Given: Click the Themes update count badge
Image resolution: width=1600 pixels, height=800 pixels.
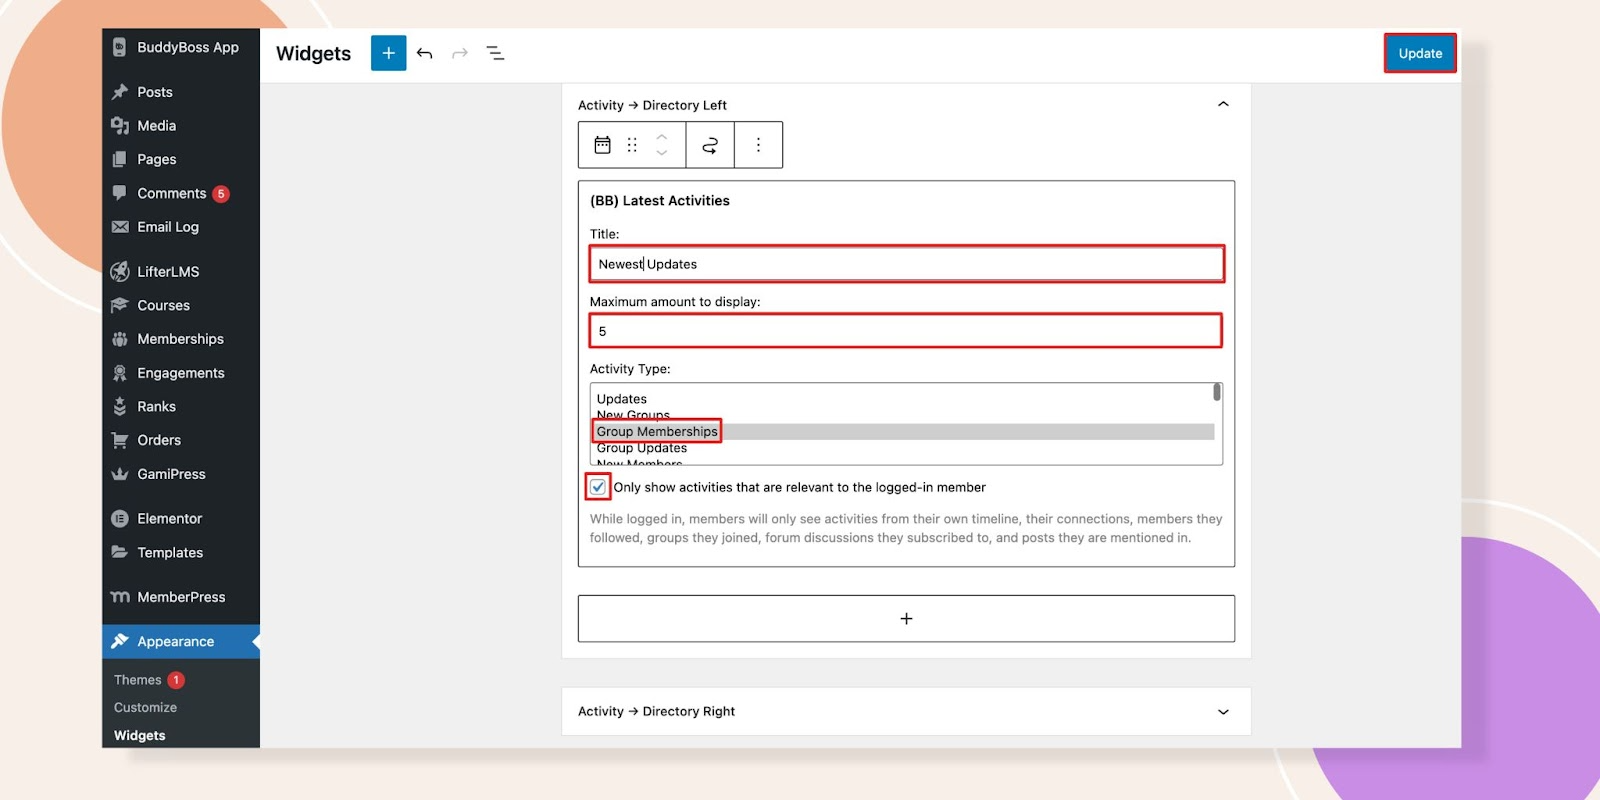Looking at the screenshot, I should [x=176, y=680].
